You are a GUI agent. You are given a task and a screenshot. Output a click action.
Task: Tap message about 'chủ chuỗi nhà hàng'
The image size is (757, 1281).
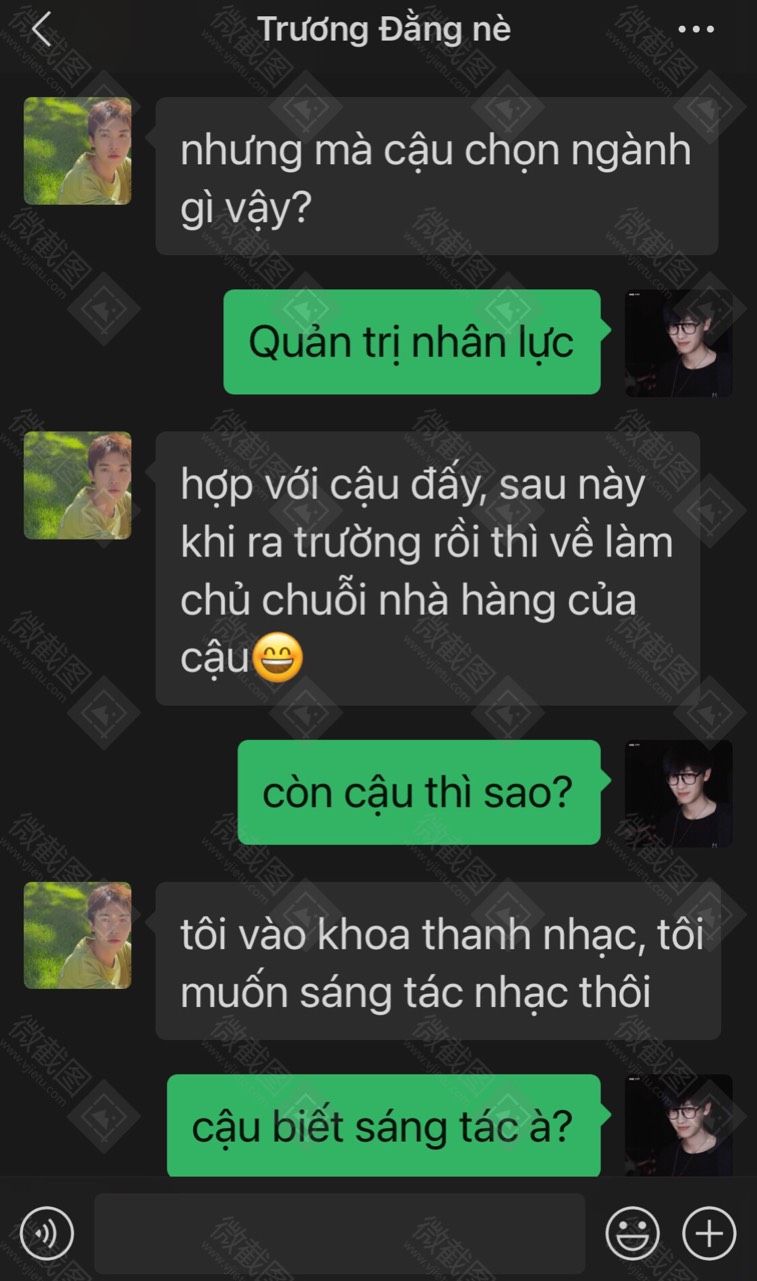(x=428, y=569)
